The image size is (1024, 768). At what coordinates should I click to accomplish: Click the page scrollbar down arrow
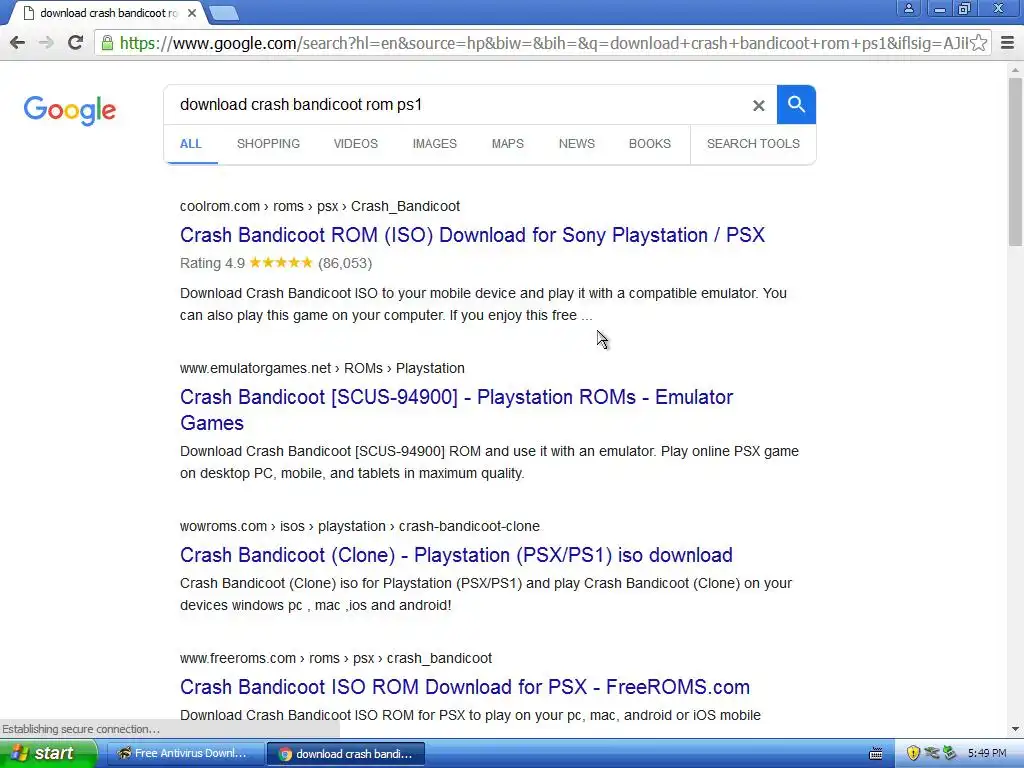point(1015,729)
